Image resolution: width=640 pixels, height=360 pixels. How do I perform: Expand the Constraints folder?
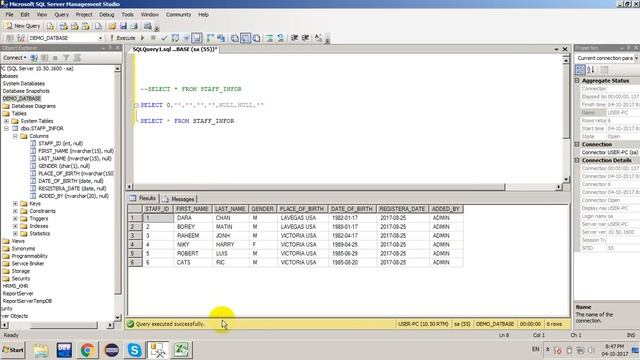pos(16,211)
